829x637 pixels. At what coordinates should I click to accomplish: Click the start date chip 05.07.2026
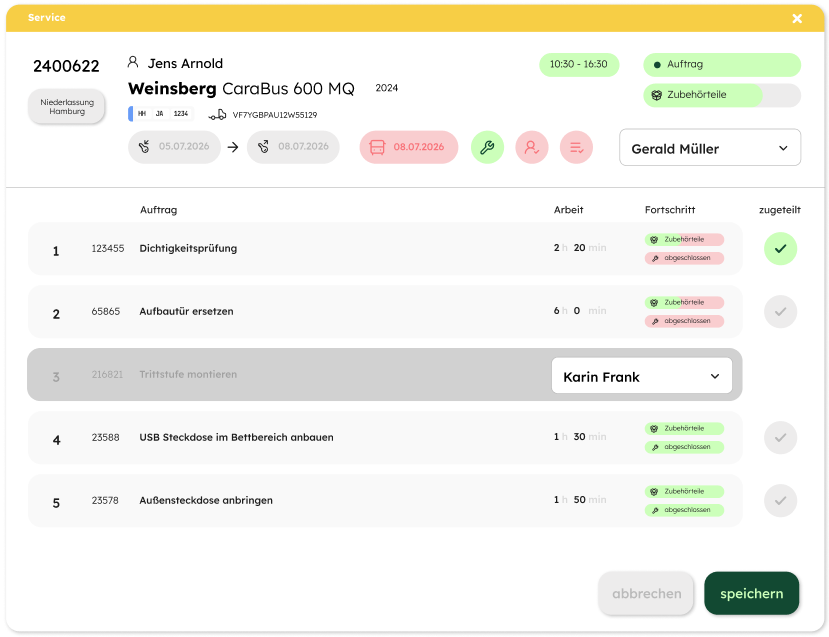[x=174, y=147]
